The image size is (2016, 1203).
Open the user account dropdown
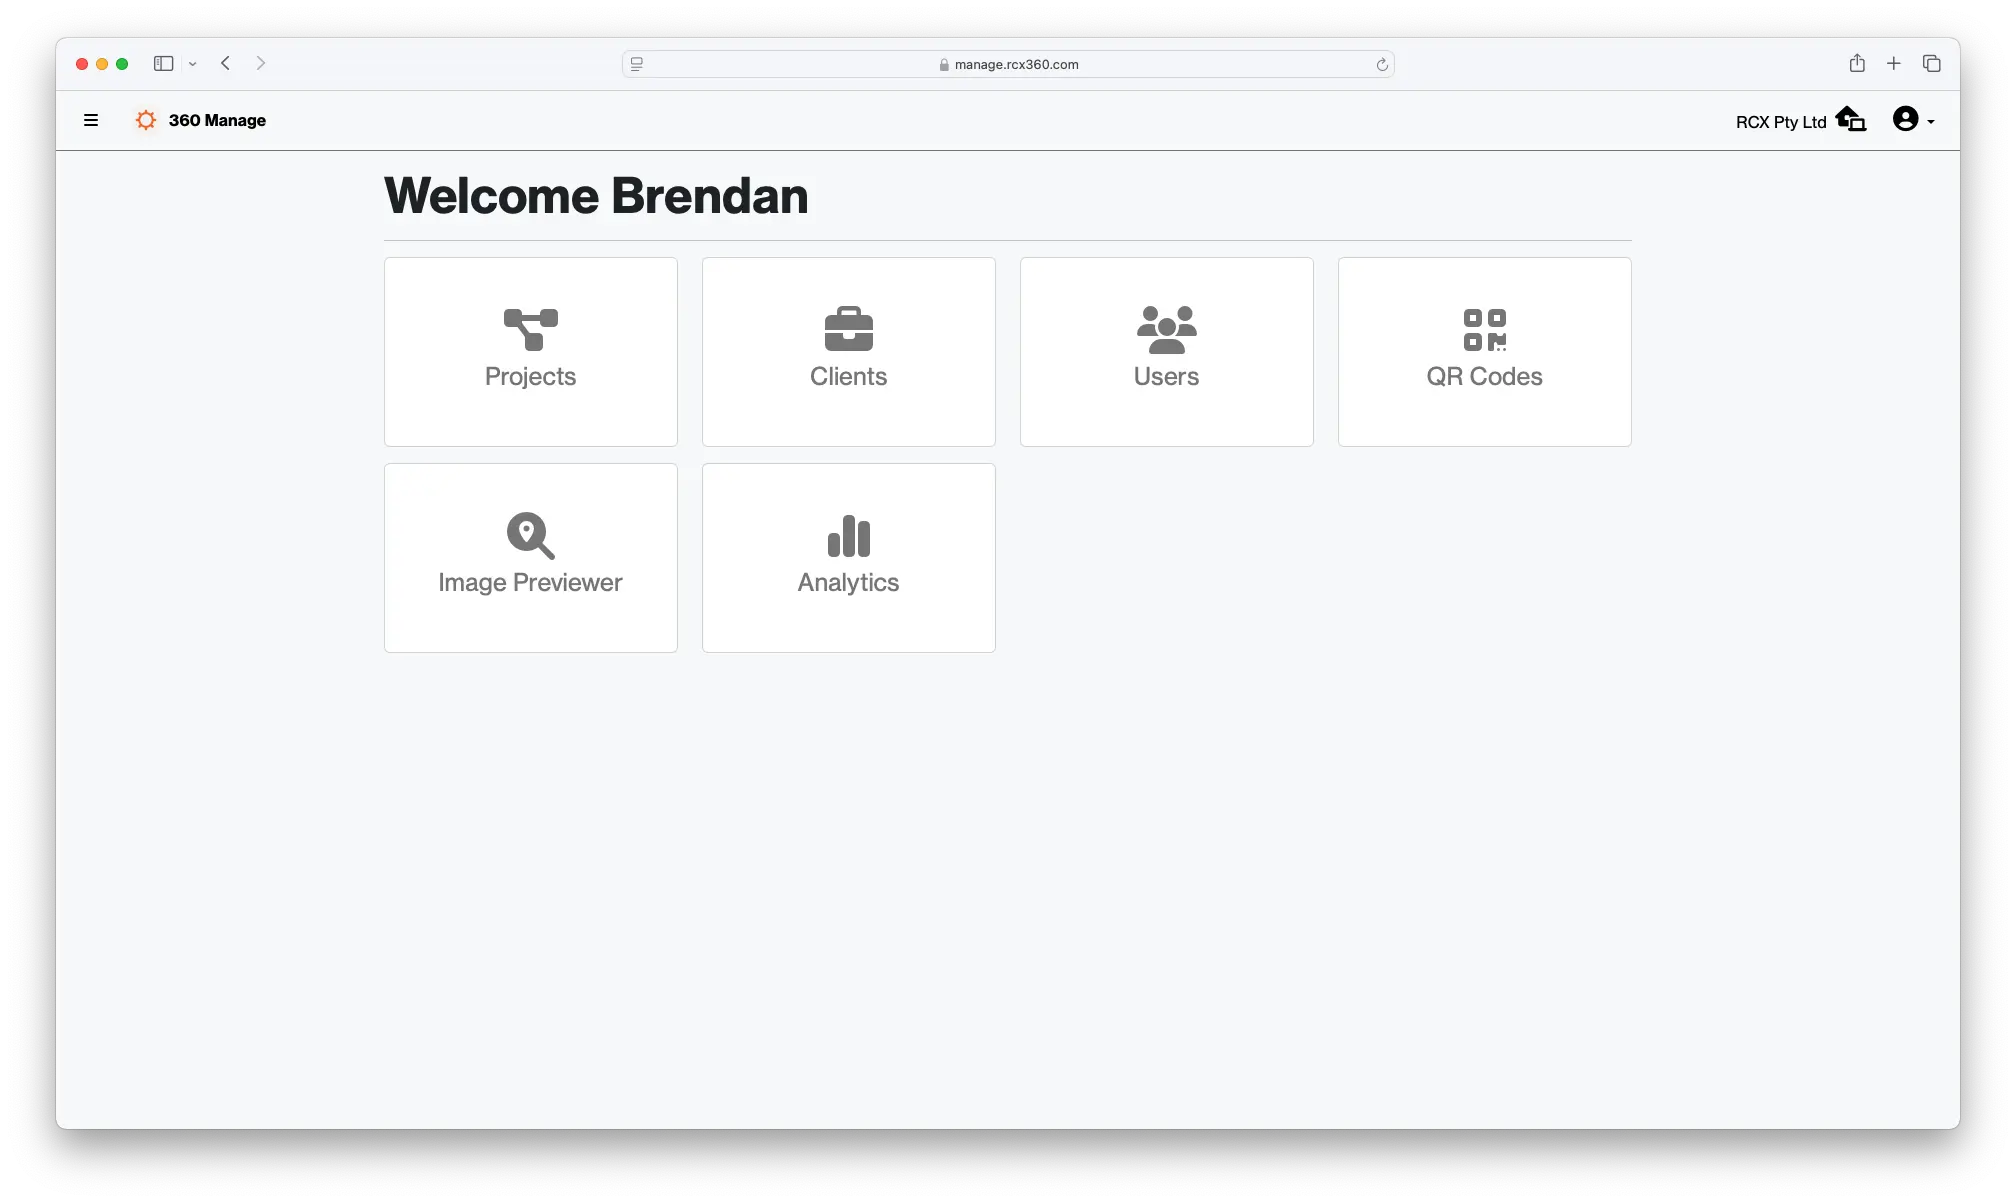1913,119
